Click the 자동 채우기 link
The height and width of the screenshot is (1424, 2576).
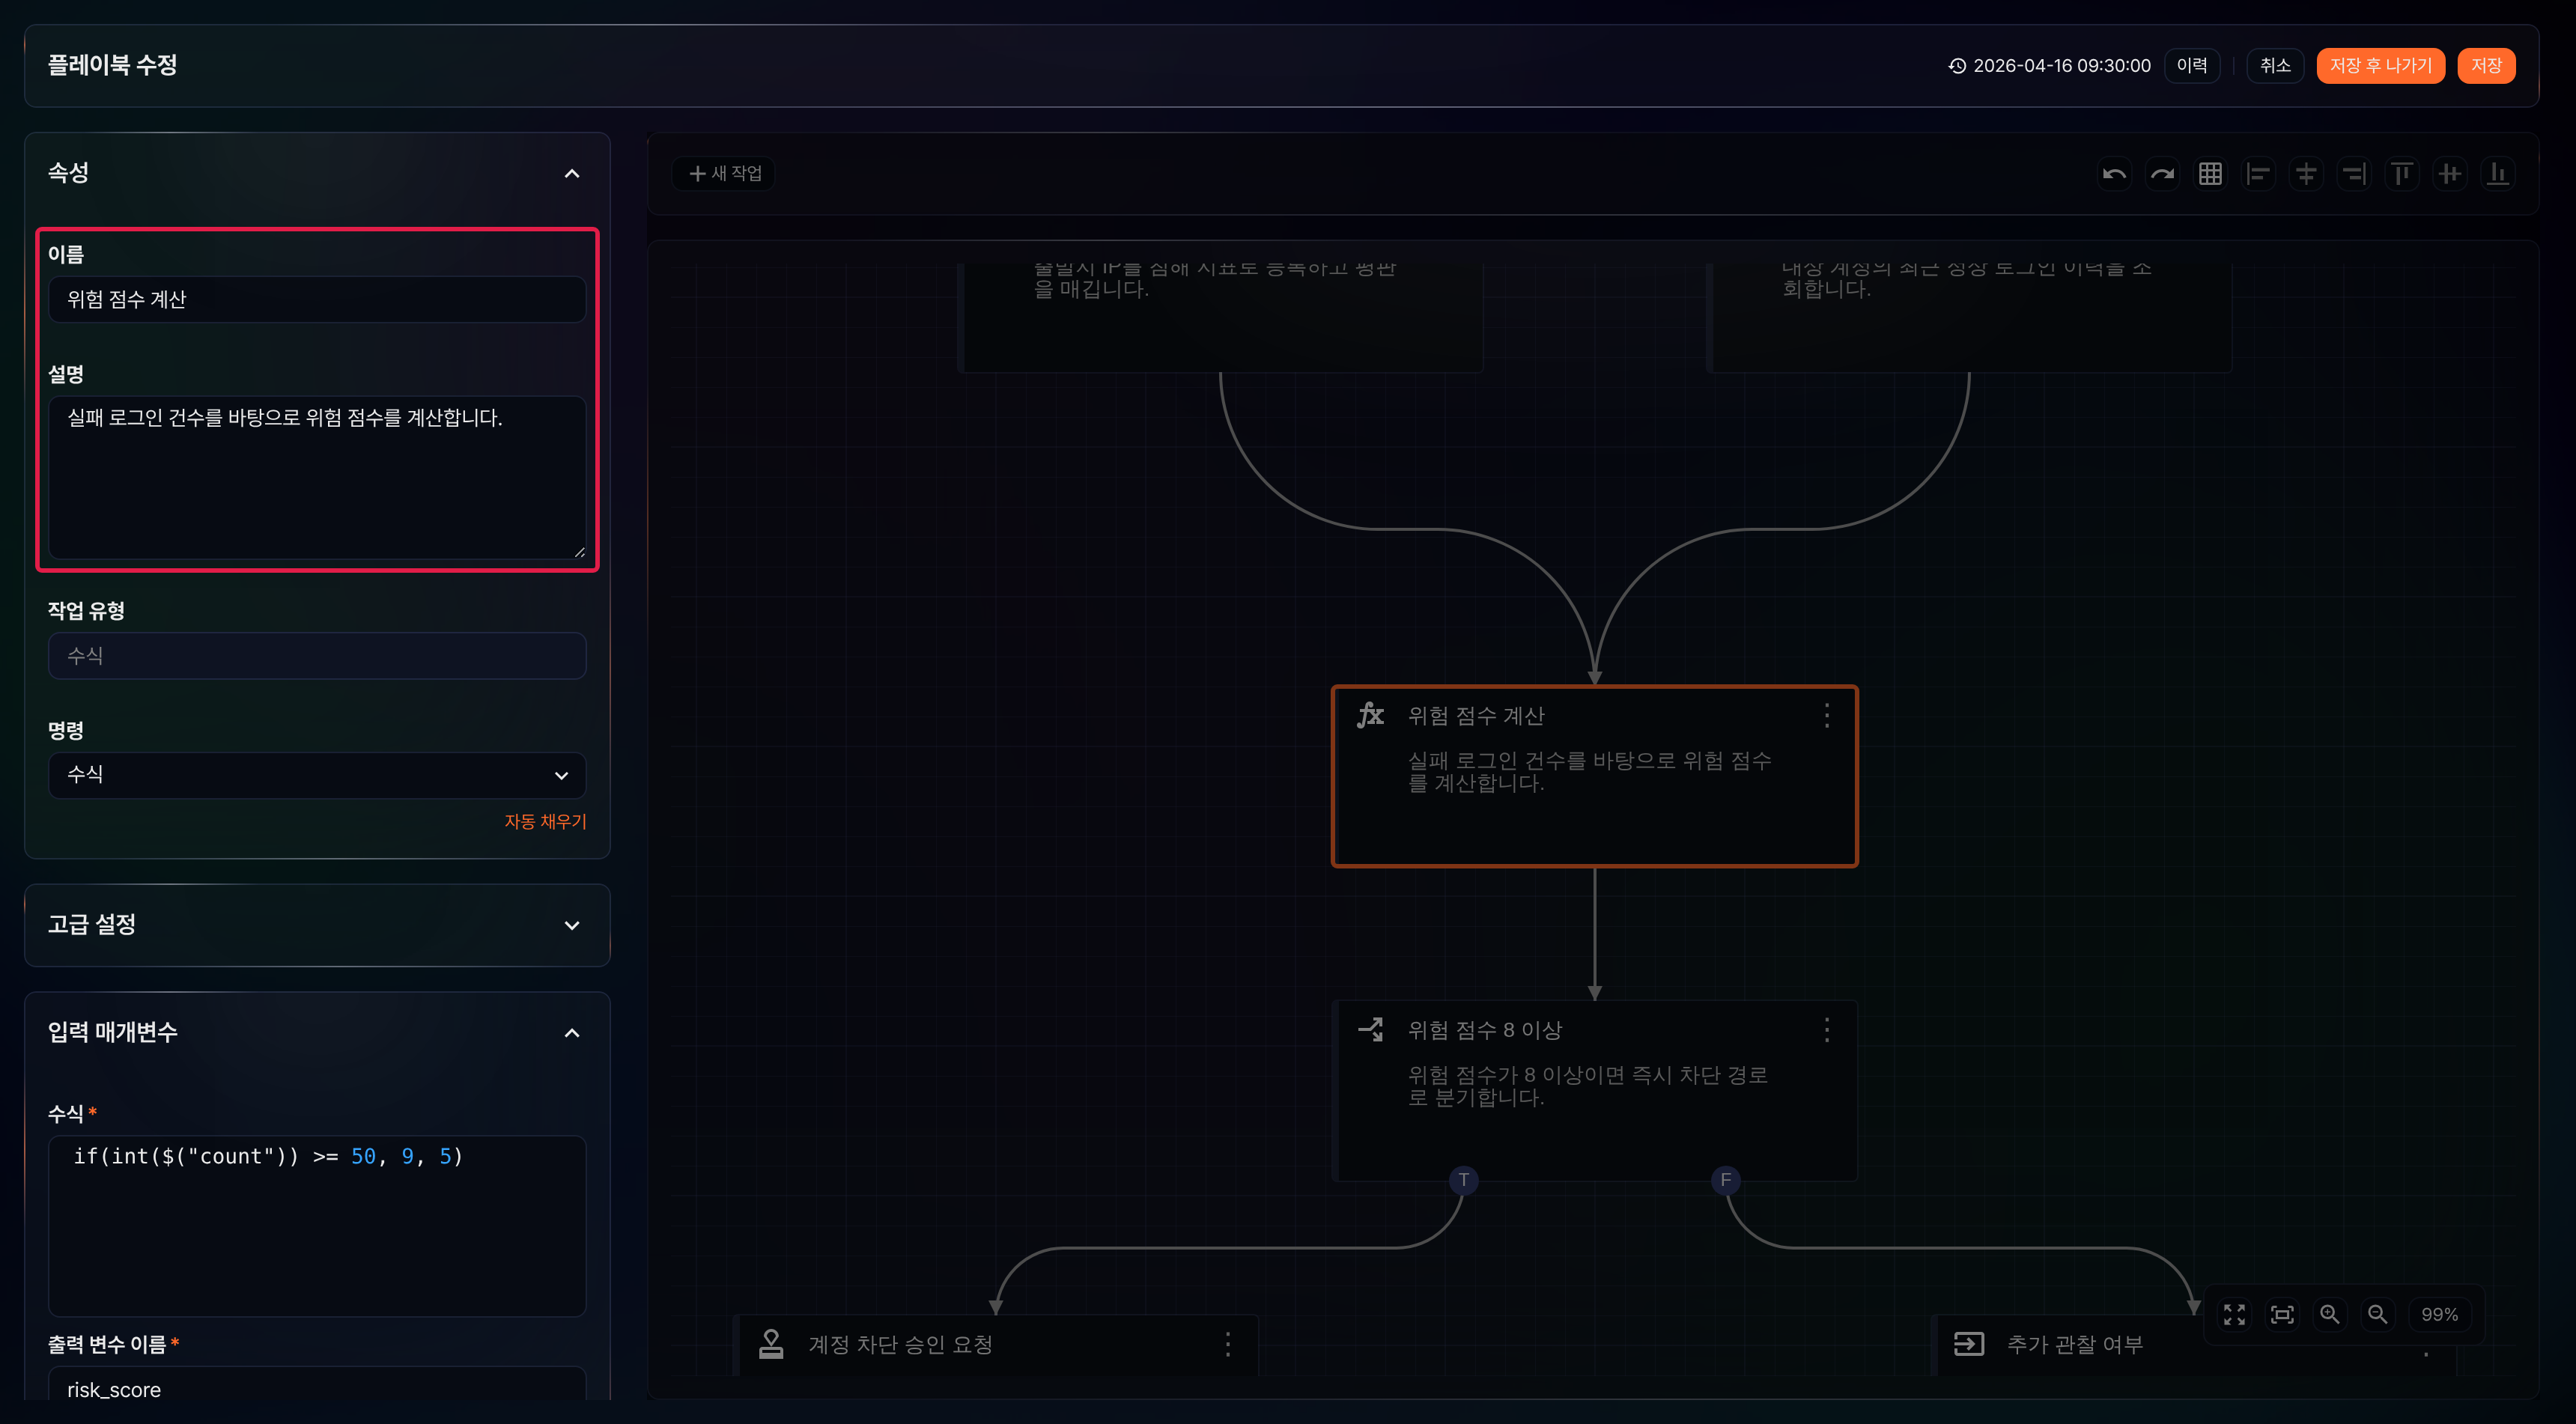pos(545,821)
